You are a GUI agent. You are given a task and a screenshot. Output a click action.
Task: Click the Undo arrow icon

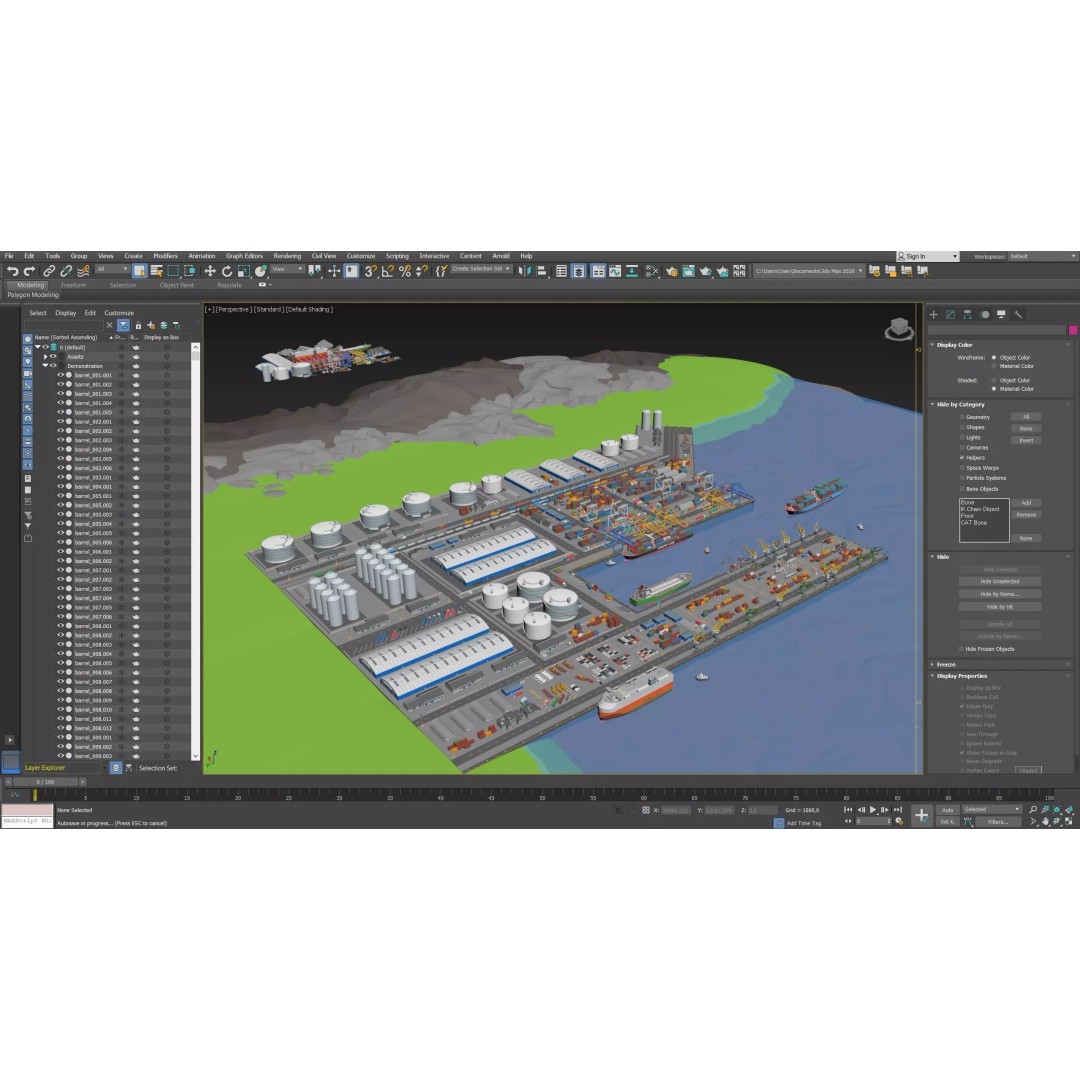(x=12, y=271)
